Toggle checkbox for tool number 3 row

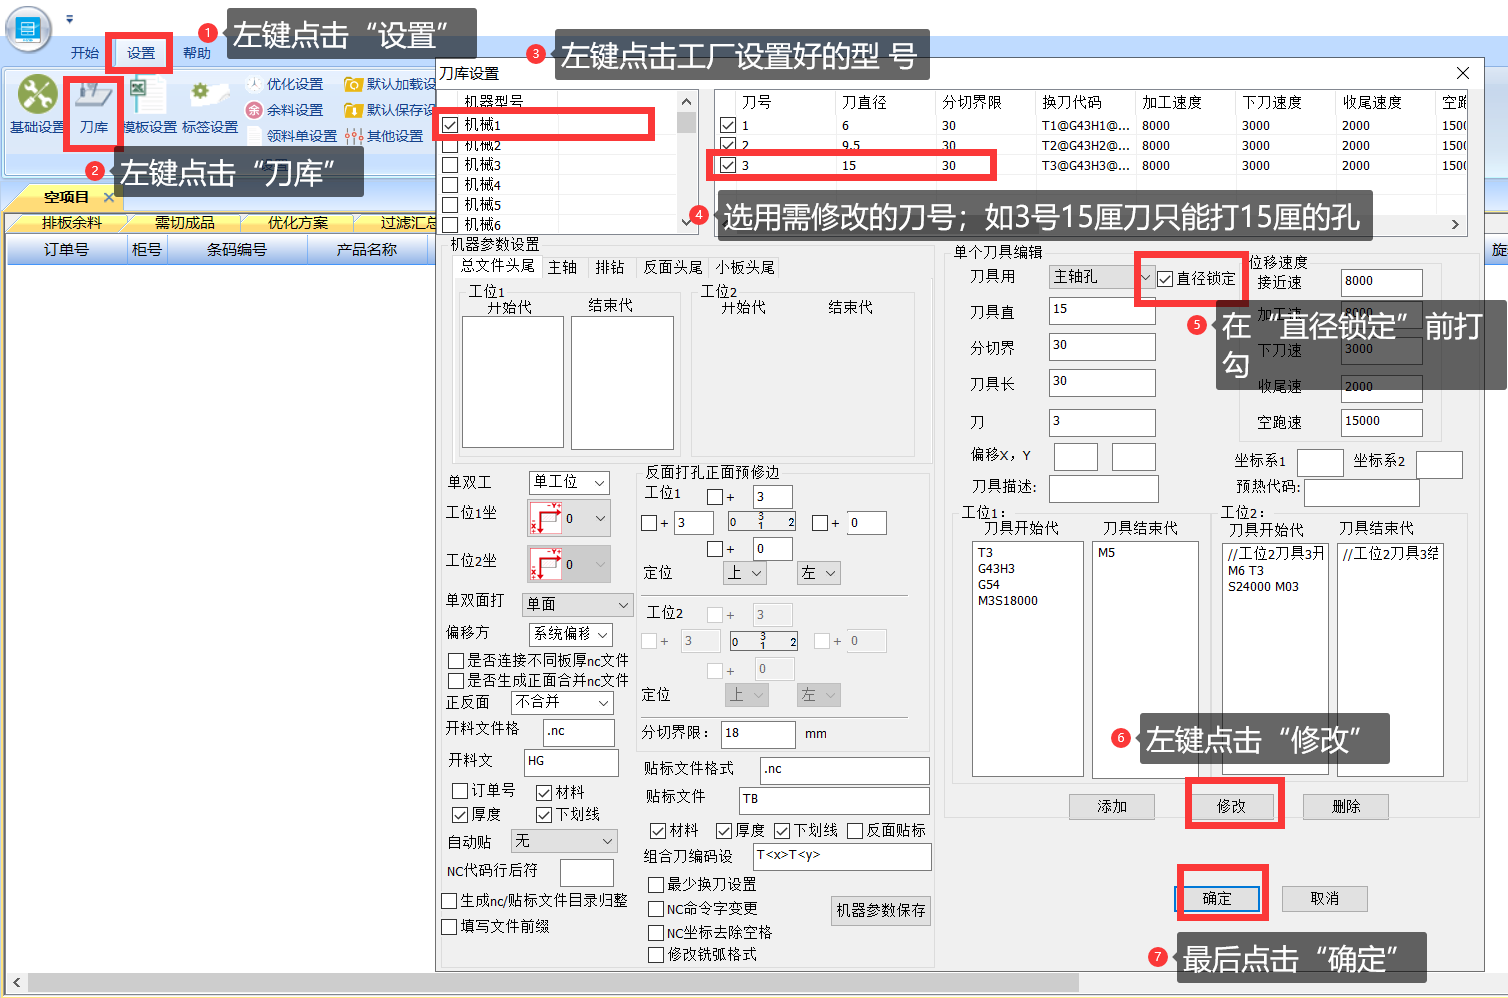(x=728, y=165)
